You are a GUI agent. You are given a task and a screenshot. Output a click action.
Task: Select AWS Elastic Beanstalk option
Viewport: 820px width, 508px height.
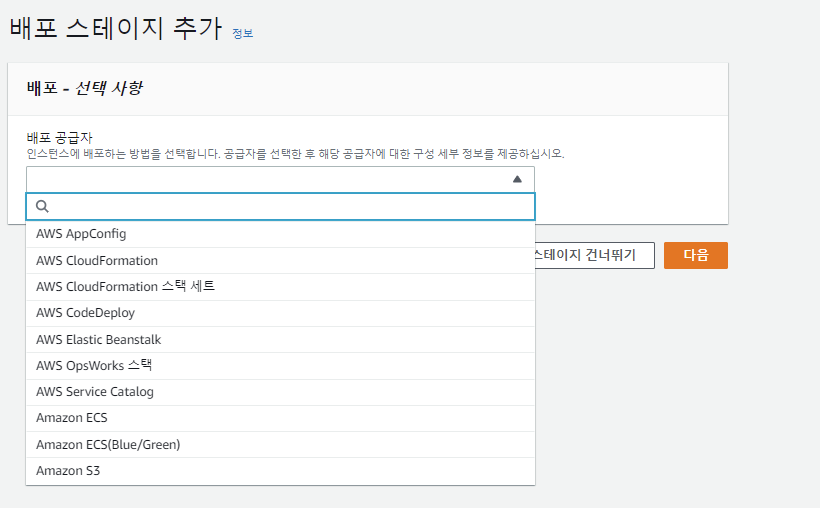click(x=280, y=340)
